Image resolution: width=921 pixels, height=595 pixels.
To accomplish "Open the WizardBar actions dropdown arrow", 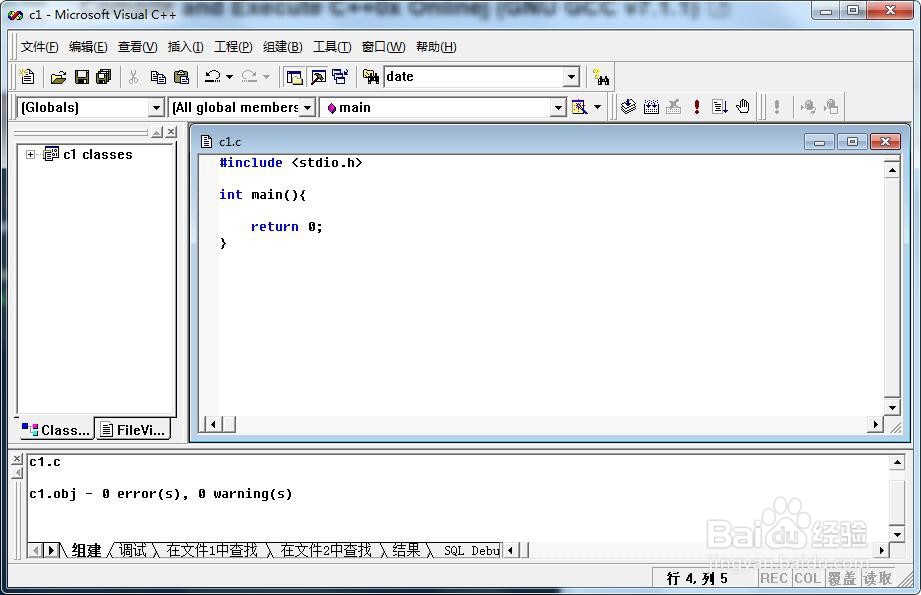I will click(x=597, y=107).
